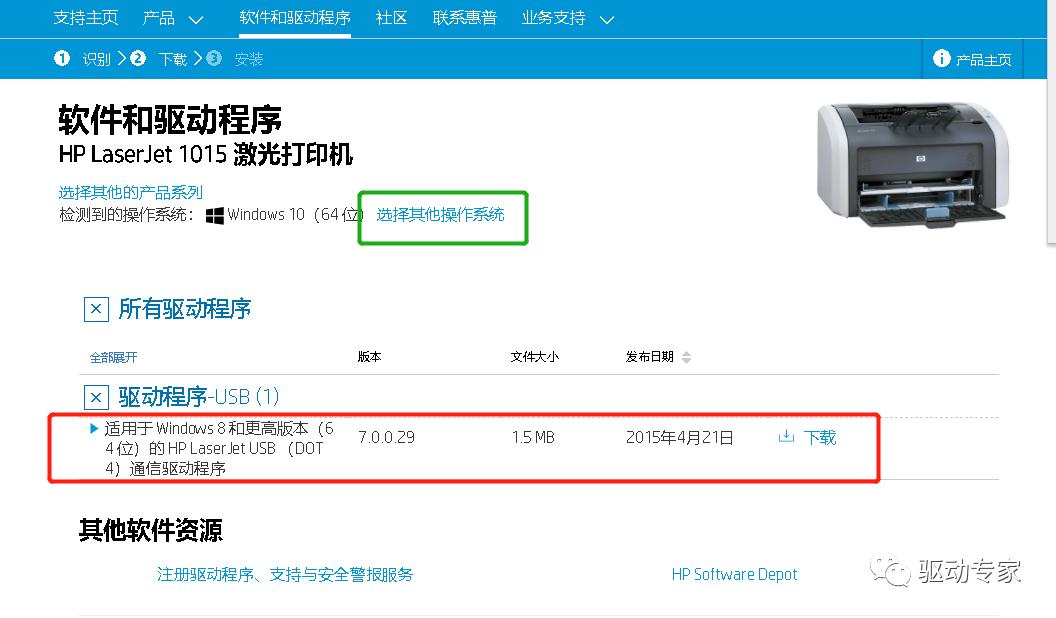Collapse the 所有驱动程序 section via its × box
Viewport: 1056px width, 618px height.
(95, 310)
